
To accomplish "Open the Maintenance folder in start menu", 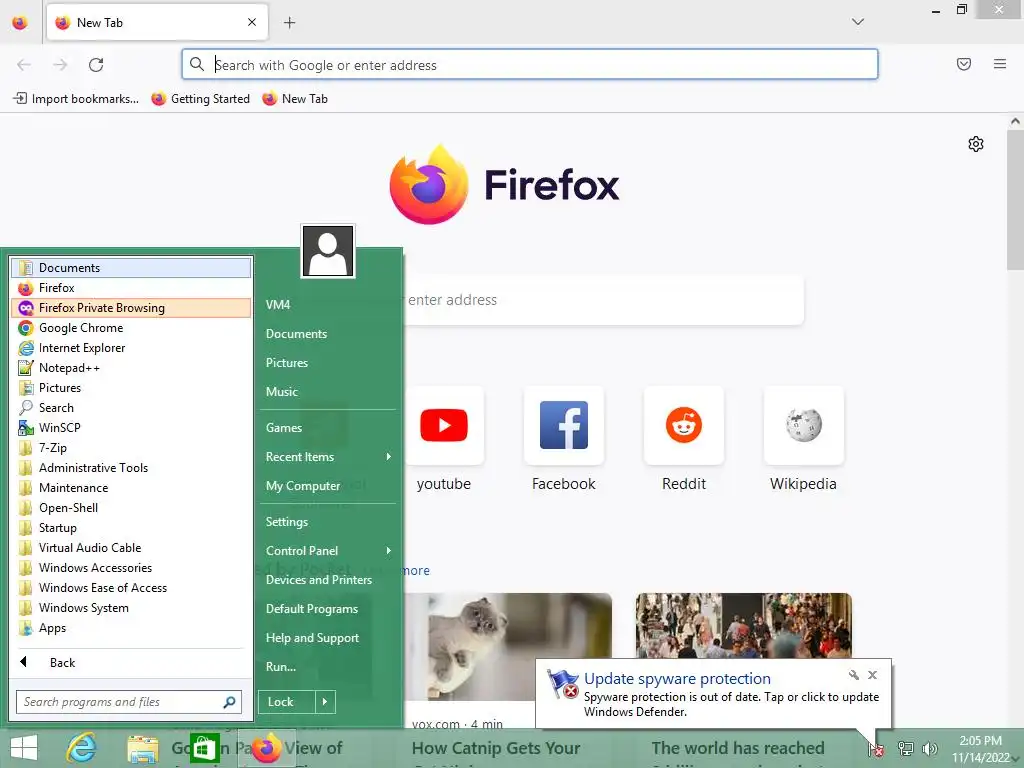I will click(x=131, y=488).
